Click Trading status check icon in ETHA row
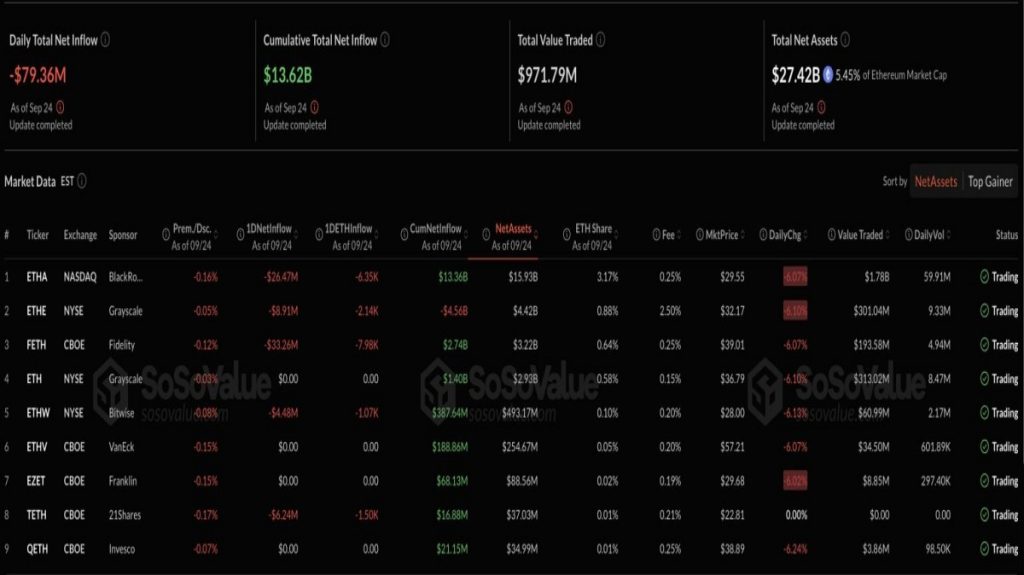This screenshot has width=1024, height=575. coord(983,277)
